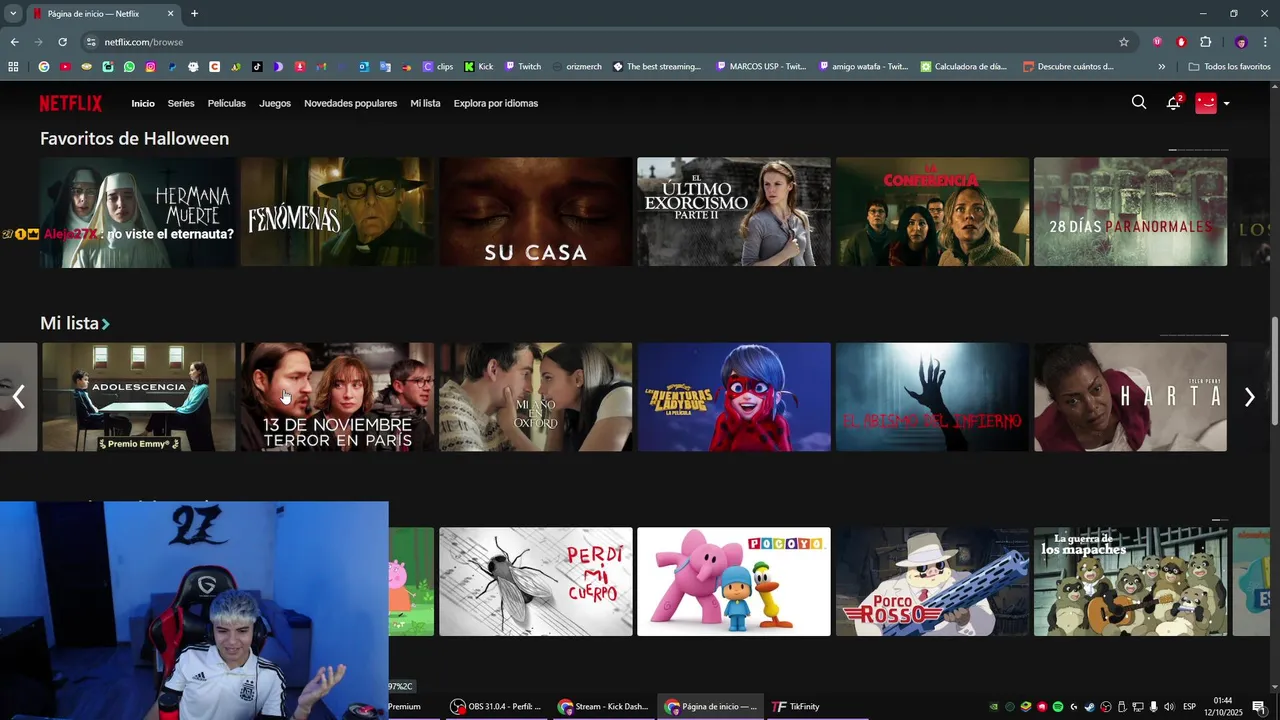This screenshot has height=720, width=1280.
Task: Slide Mi lista row to the right
Action: click(x=1249, y=397)
